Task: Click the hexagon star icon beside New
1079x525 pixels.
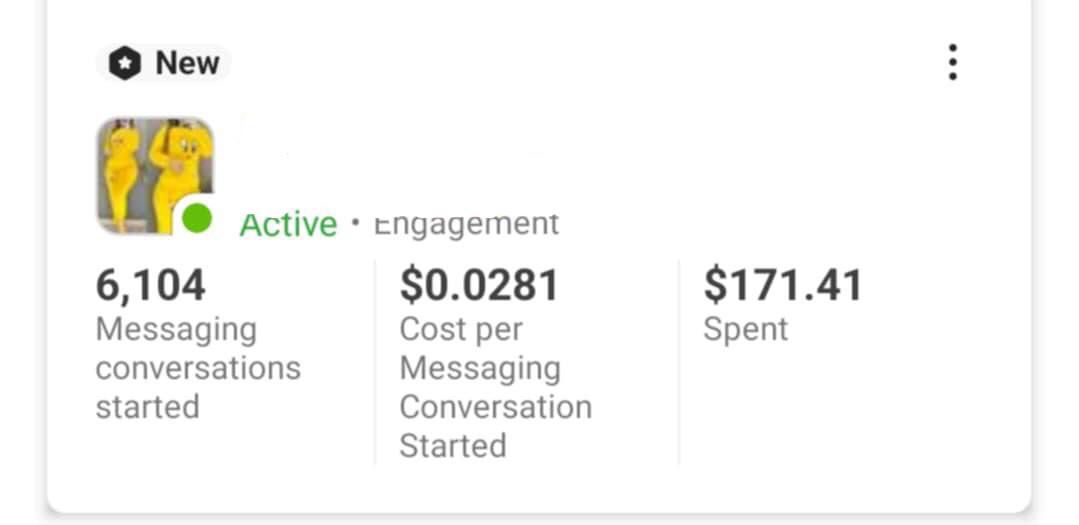Action: pyautogui.click(x=124, y=64)
